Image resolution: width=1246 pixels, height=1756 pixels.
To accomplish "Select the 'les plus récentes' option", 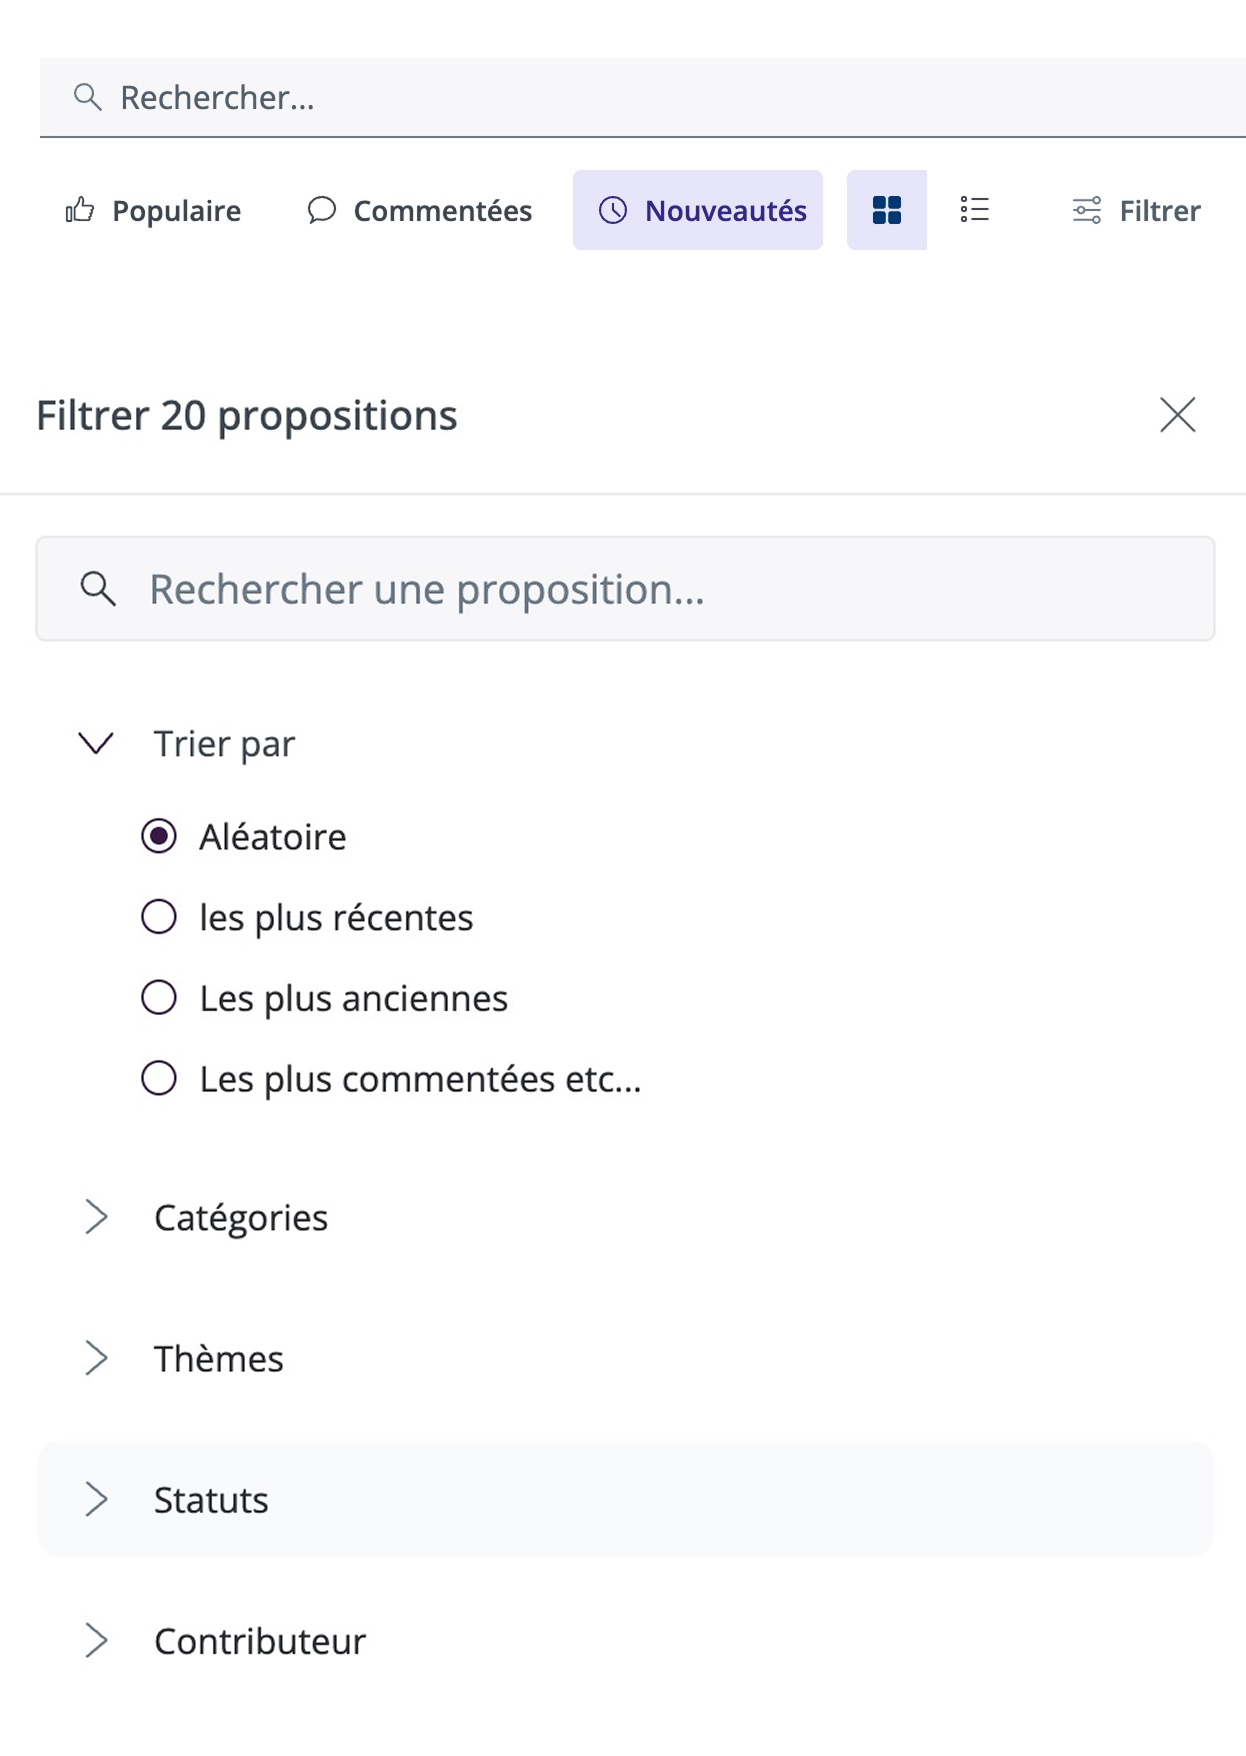I will pos(159,916).
